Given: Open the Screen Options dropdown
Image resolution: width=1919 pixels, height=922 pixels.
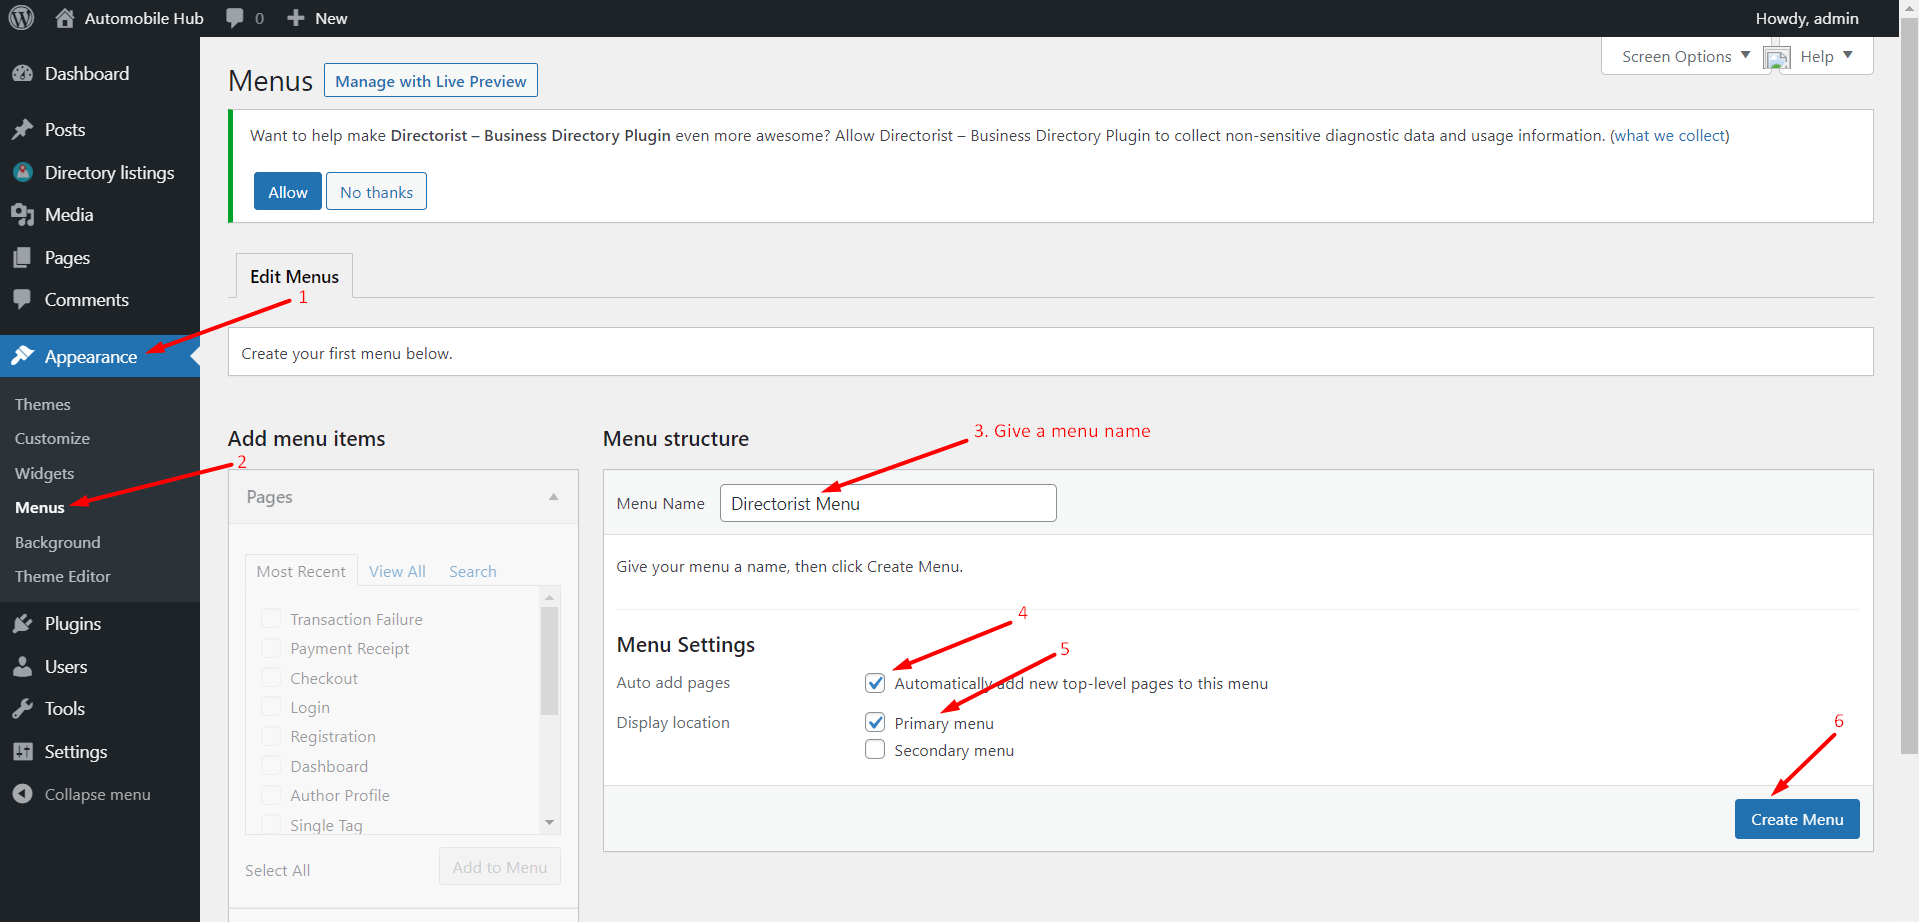Looking at the screenshot, I should (1682, 56).
